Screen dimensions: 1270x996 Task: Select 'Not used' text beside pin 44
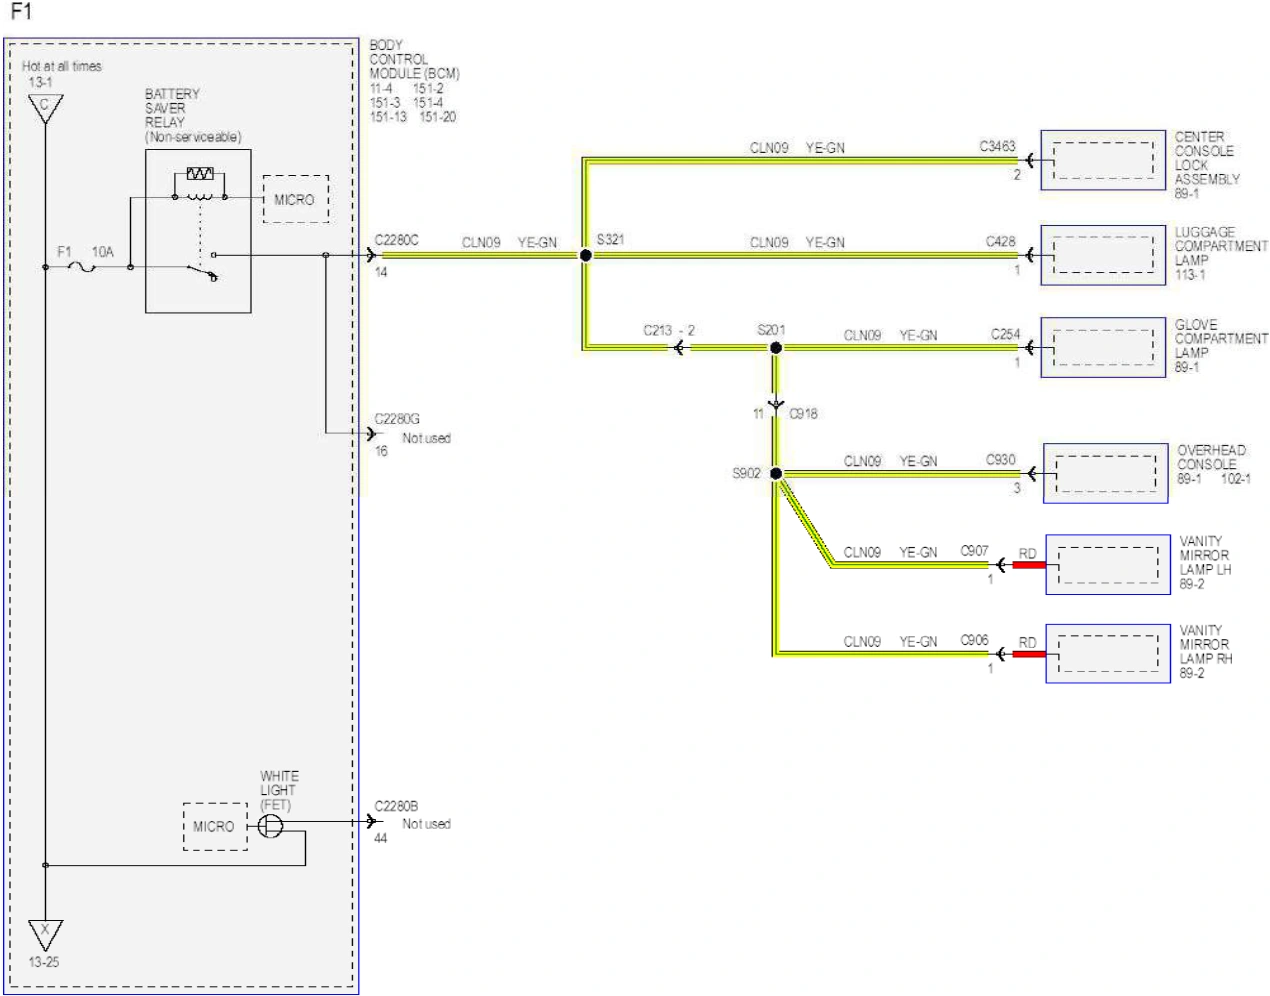(426, 824)
